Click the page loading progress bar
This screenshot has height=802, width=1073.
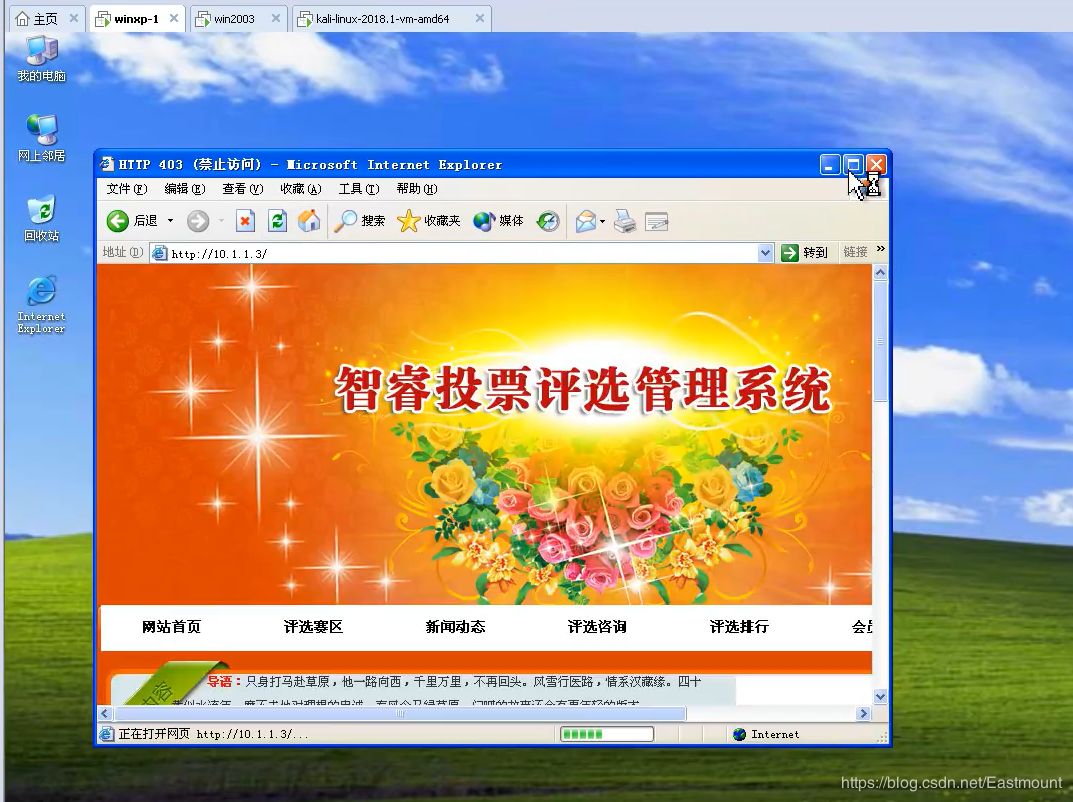(x=607, y=734)
